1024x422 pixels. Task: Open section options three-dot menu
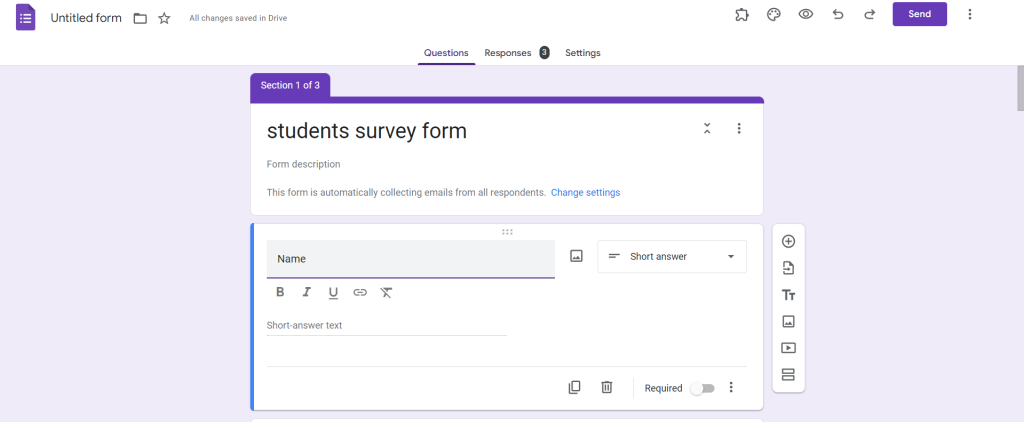pos(739,129)
